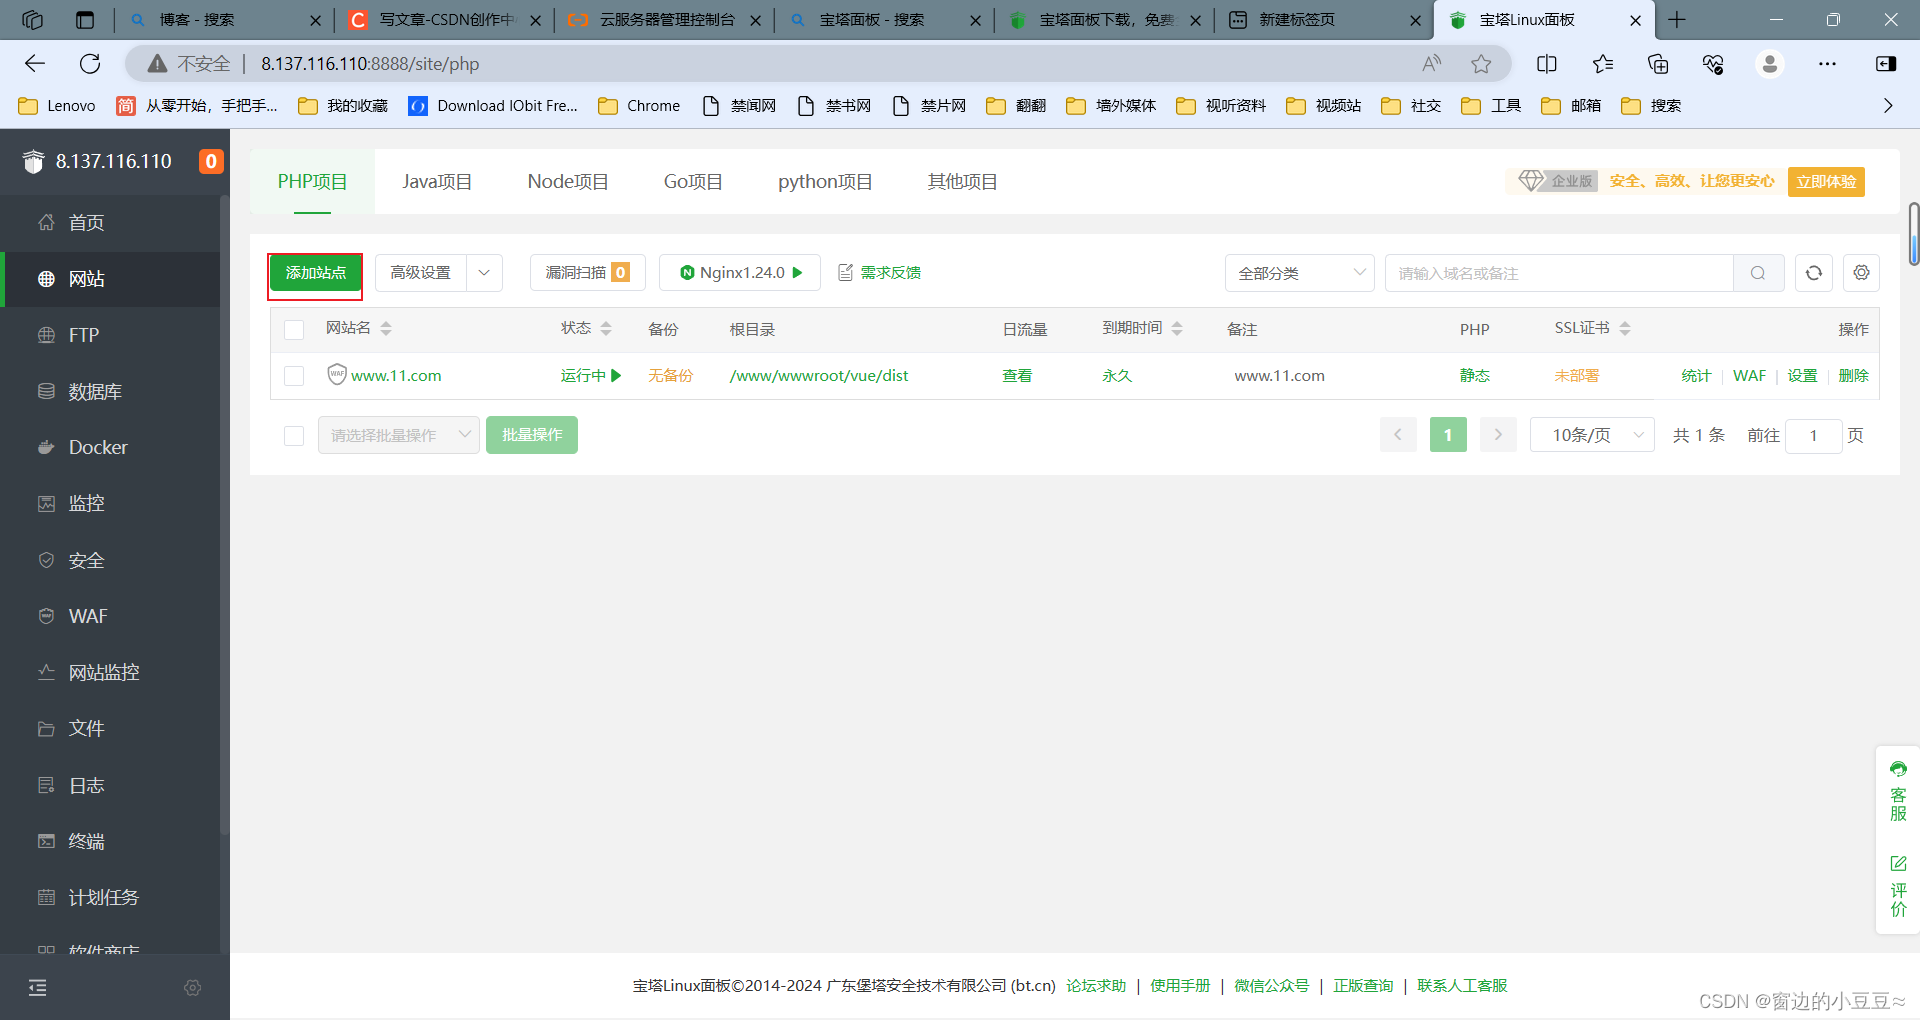Sort by 状态 column arrows
The image size is (1920, 1020).
606,329
